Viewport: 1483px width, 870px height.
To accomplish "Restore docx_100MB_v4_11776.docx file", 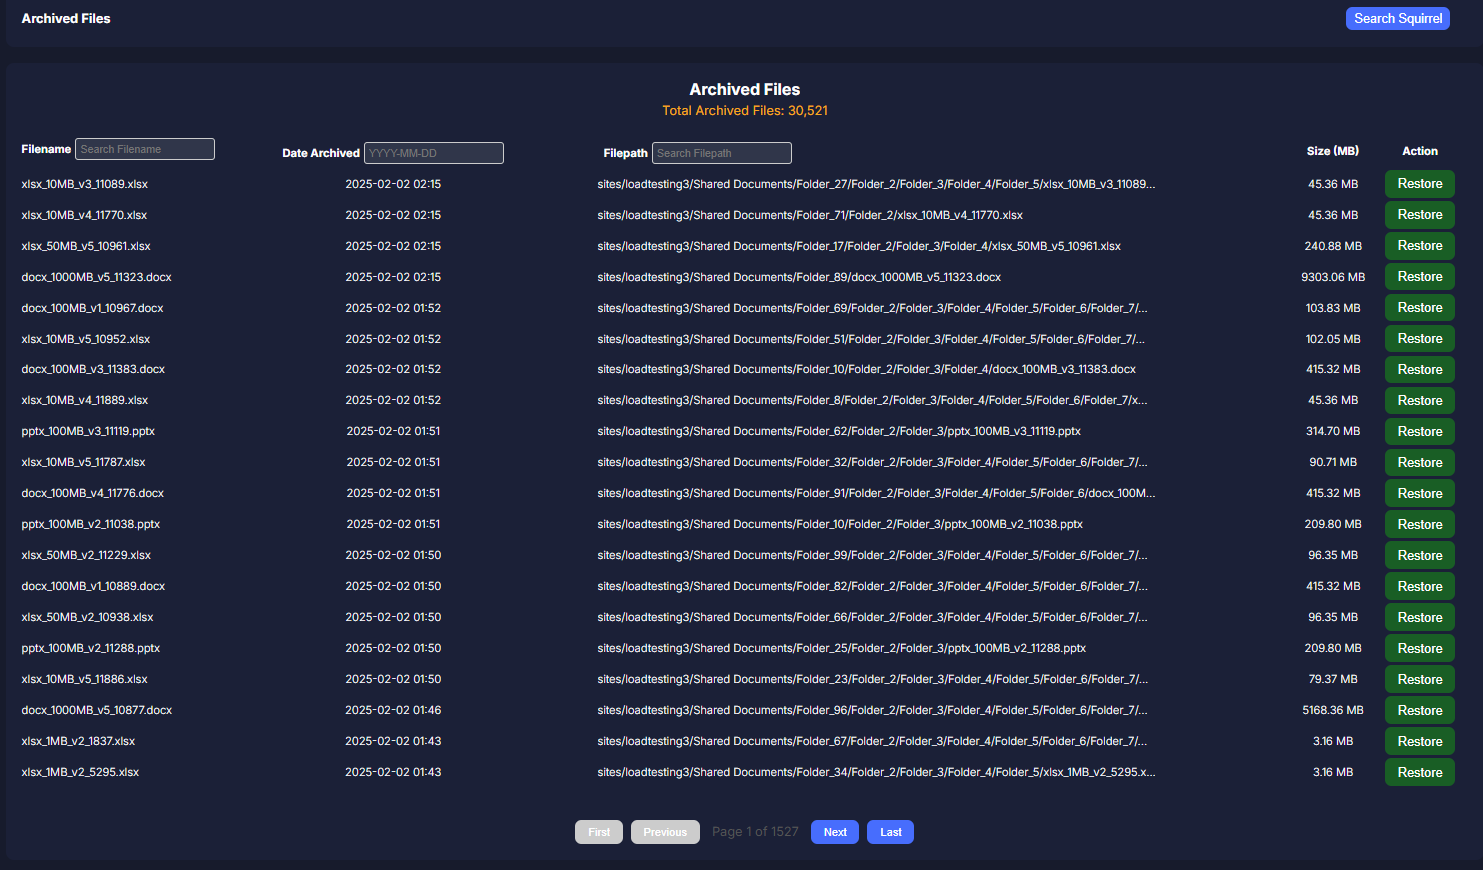I will point(1419,494).
